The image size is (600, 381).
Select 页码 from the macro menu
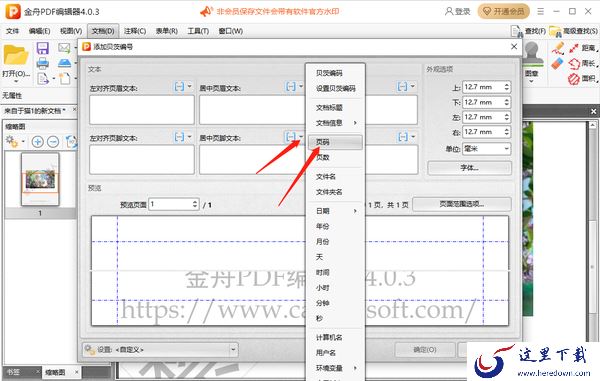pos(335,142)
